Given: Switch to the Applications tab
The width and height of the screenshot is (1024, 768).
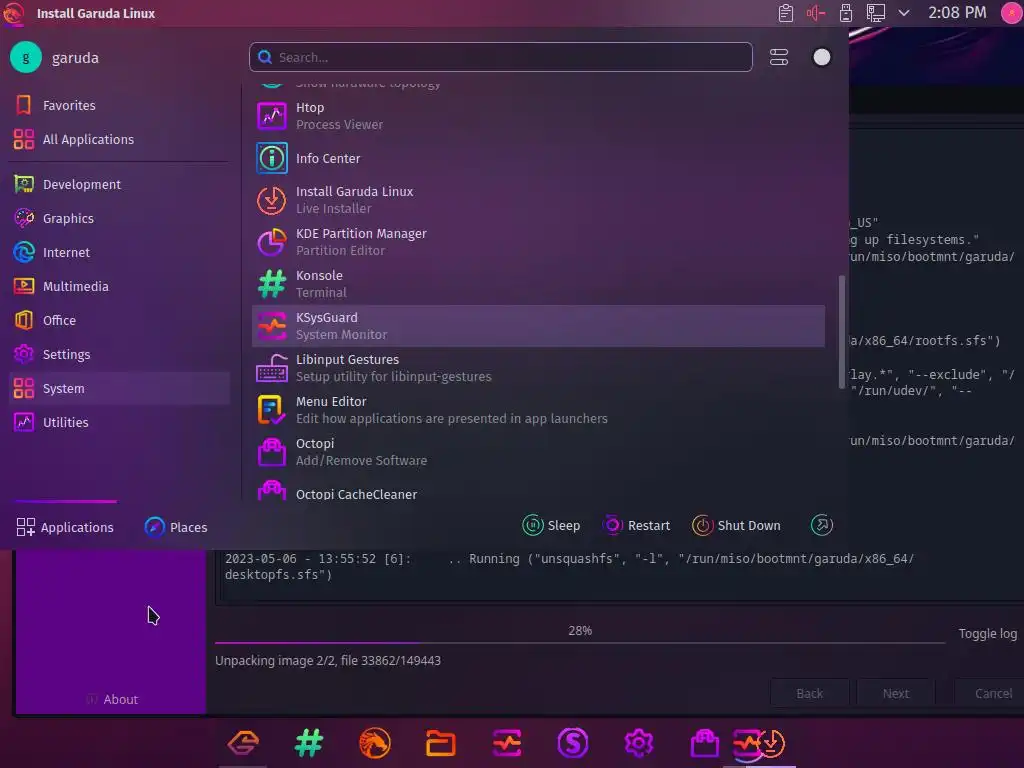Looking at the screenshot, I should (x=65, y=526).
